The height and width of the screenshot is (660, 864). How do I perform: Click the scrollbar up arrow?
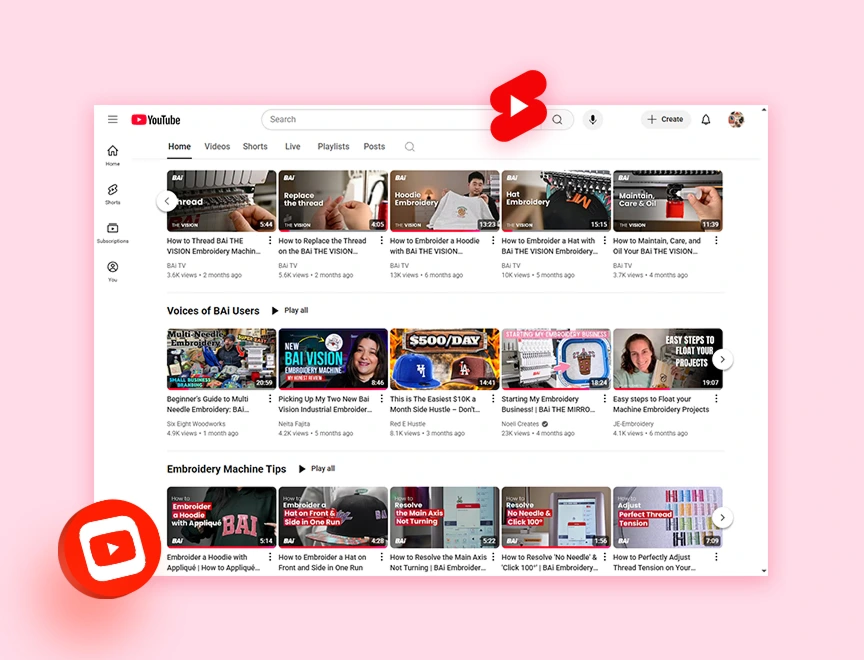click(x=764, y=110)
